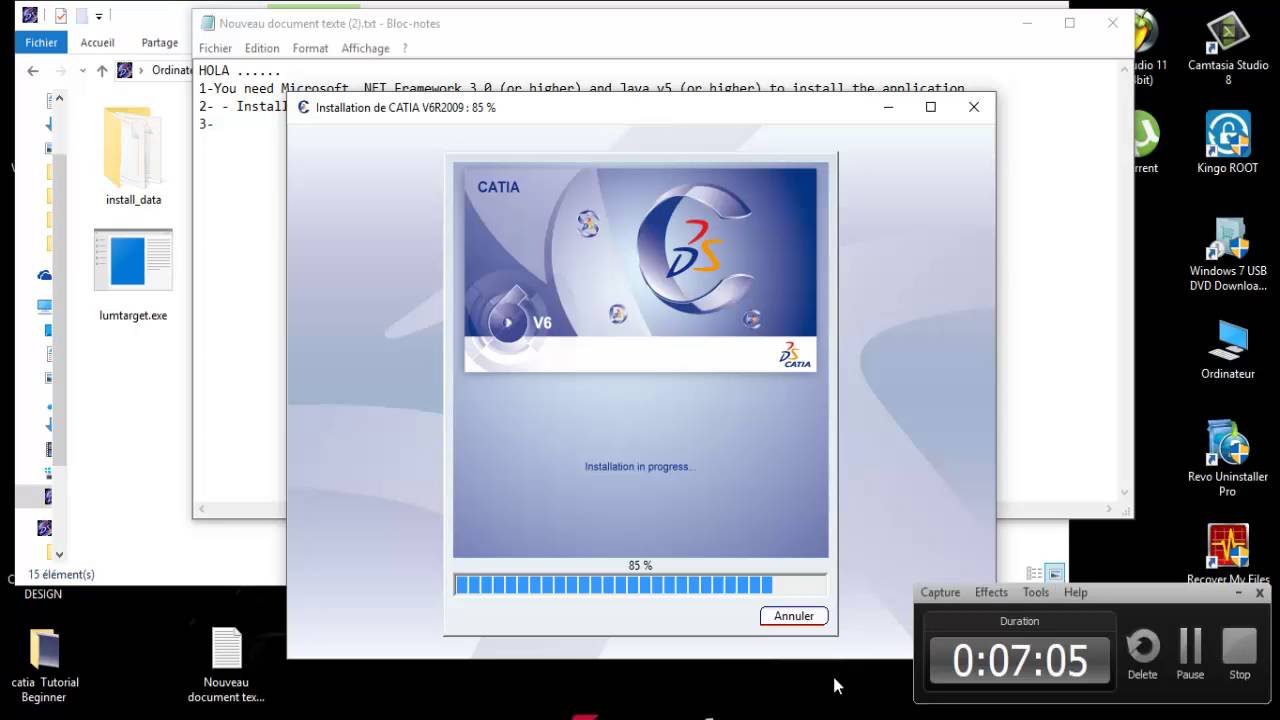Open Kingo ROOT desktop shortcut

click(x=1228, y=142)
